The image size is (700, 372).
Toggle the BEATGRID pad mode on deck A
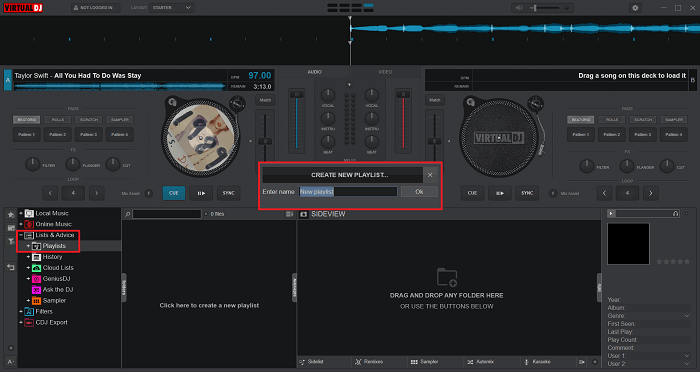27,120
